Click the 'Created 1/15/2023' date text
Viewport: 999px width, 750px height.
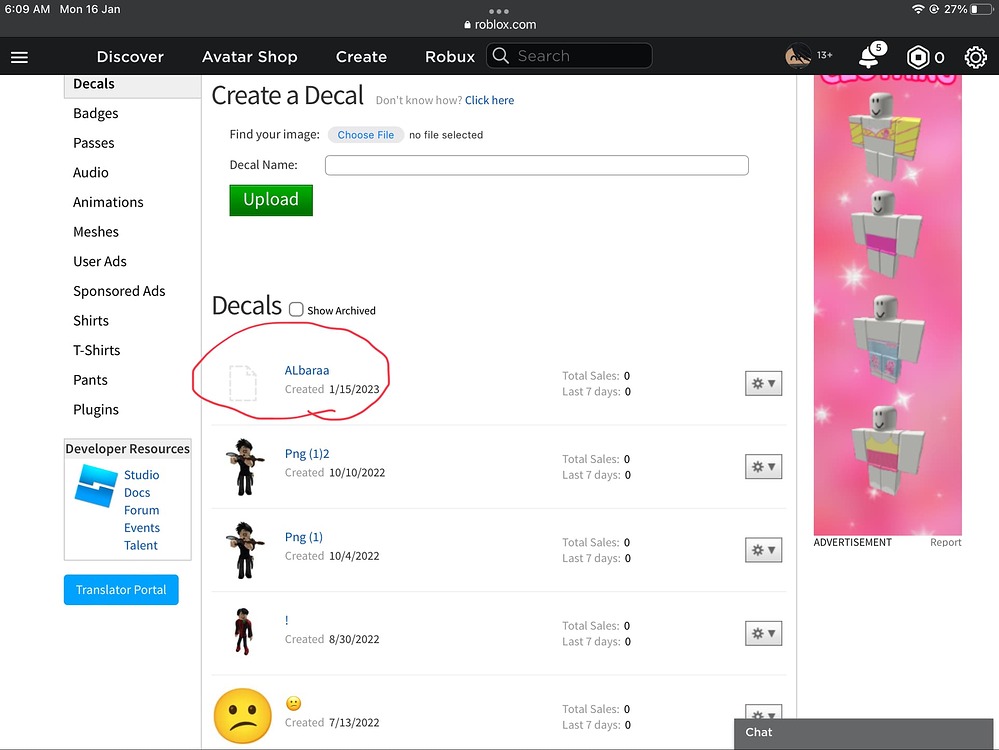click(332, 389)
